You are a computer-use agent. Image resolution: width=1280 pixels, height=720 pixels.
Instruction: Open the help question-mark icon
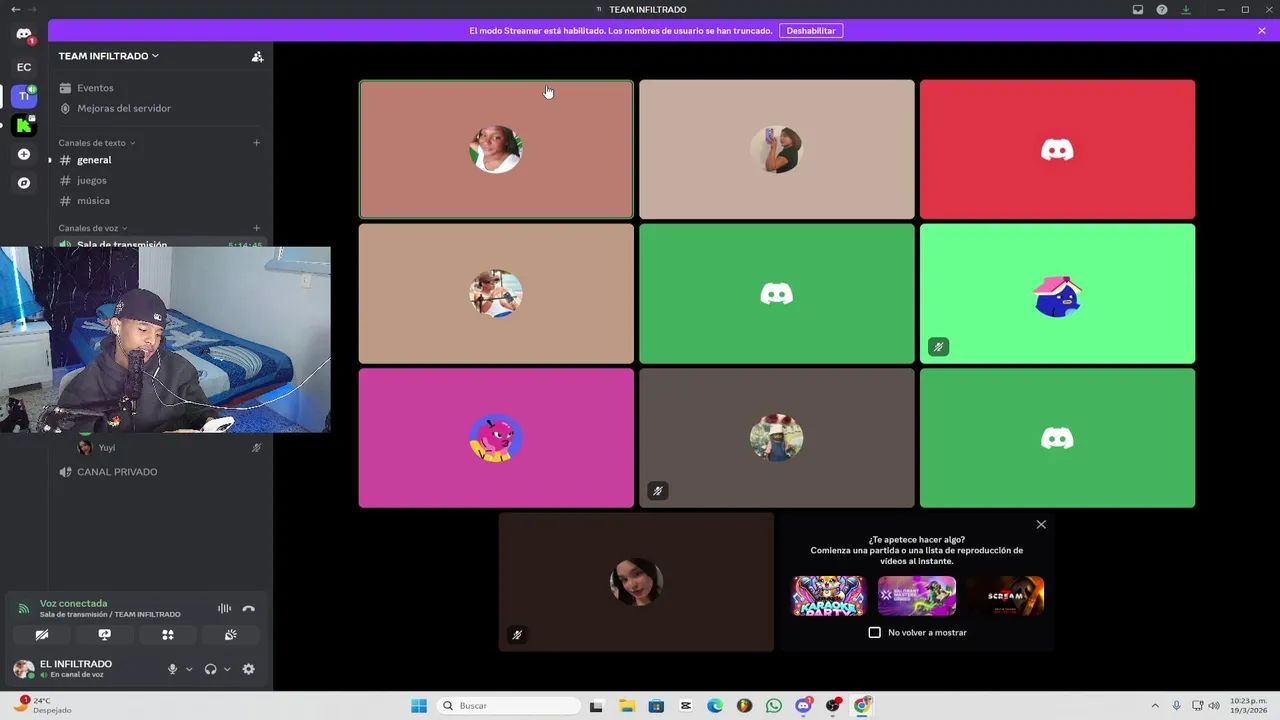click(x=1162, y=10)
